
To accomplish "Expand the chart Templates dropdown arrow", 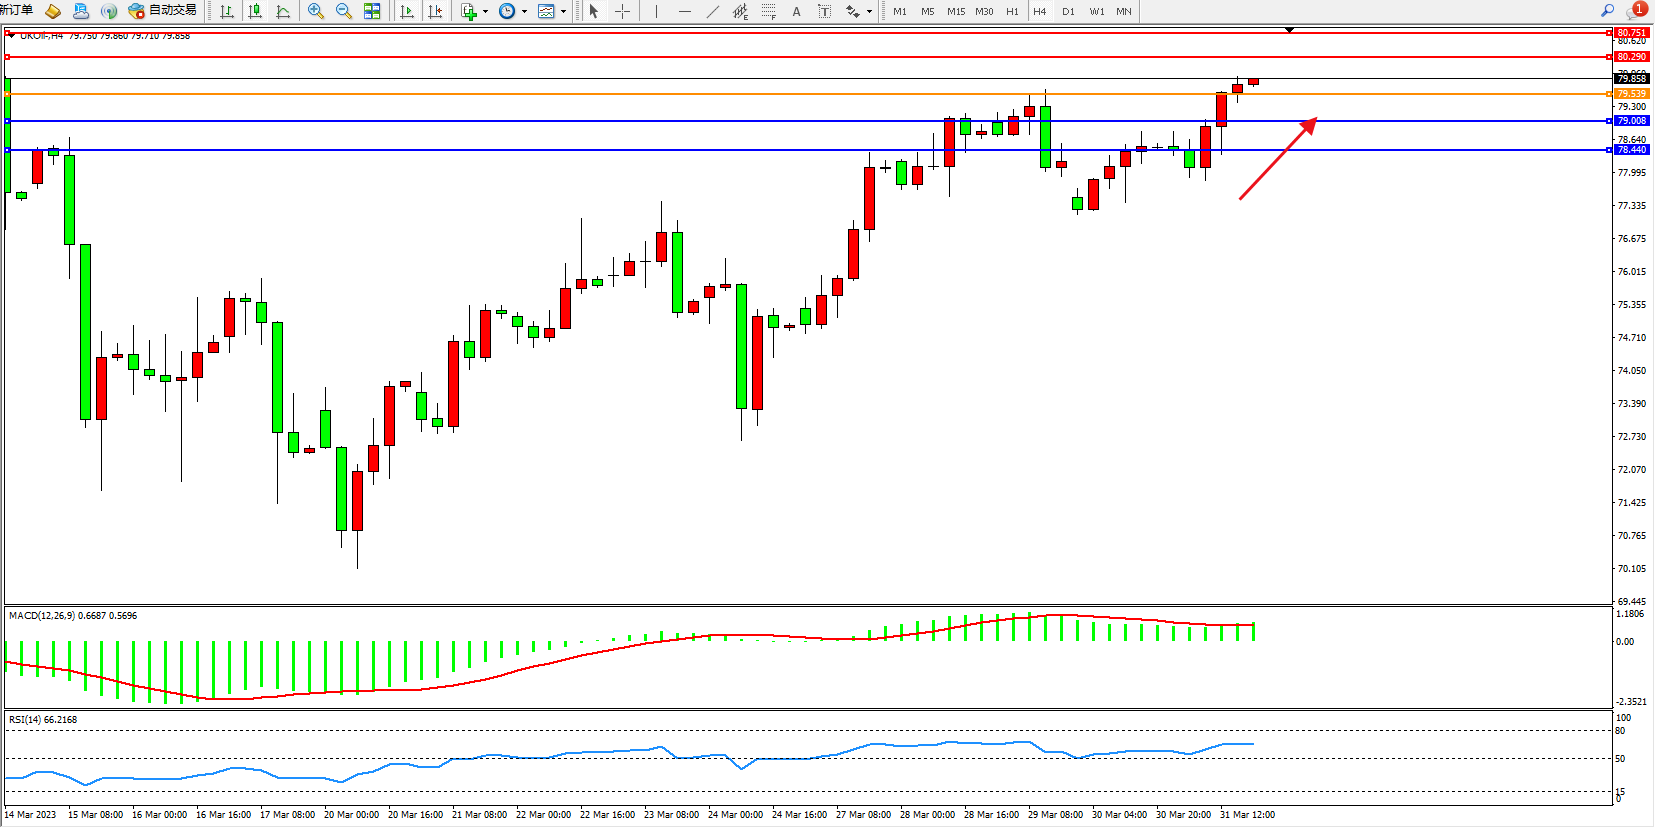I will (564, 12).
